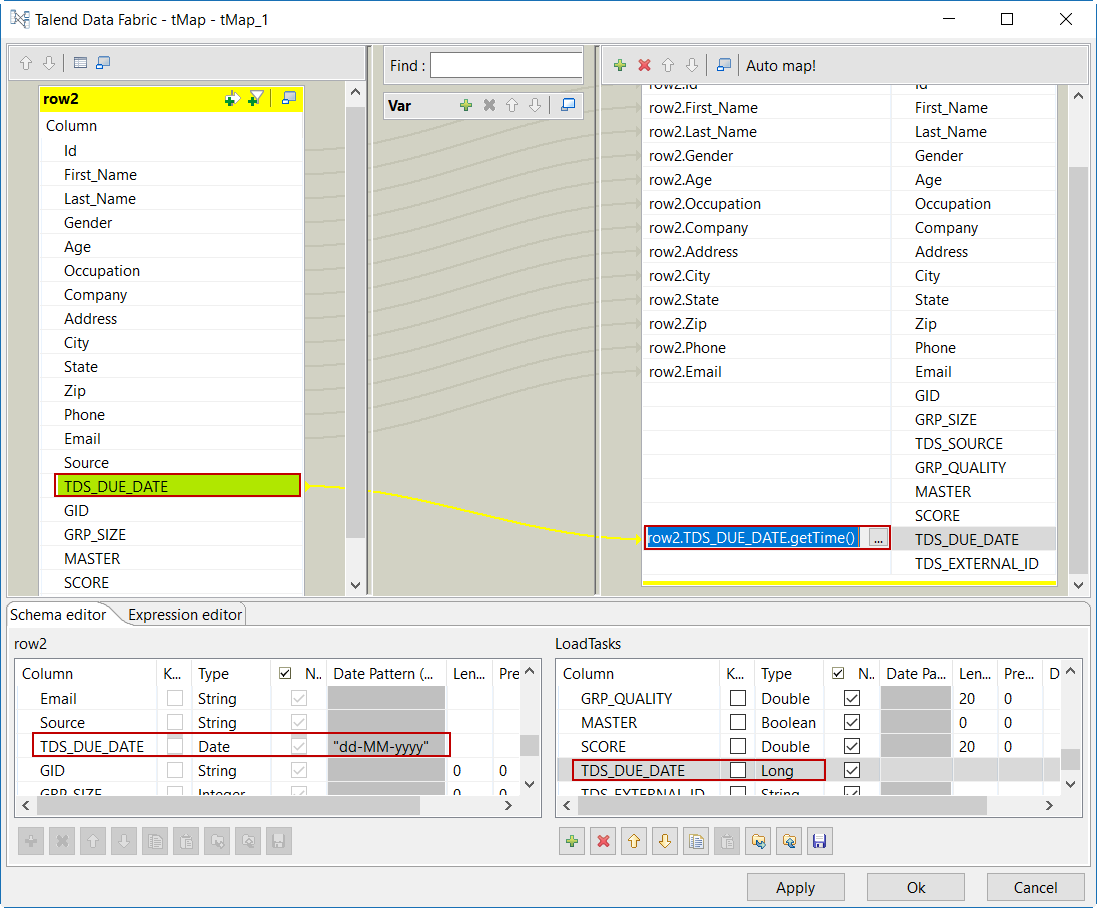Select the Schema editor tab
The width and height of the screenshot is (1097, 908).
pos(58,614)
